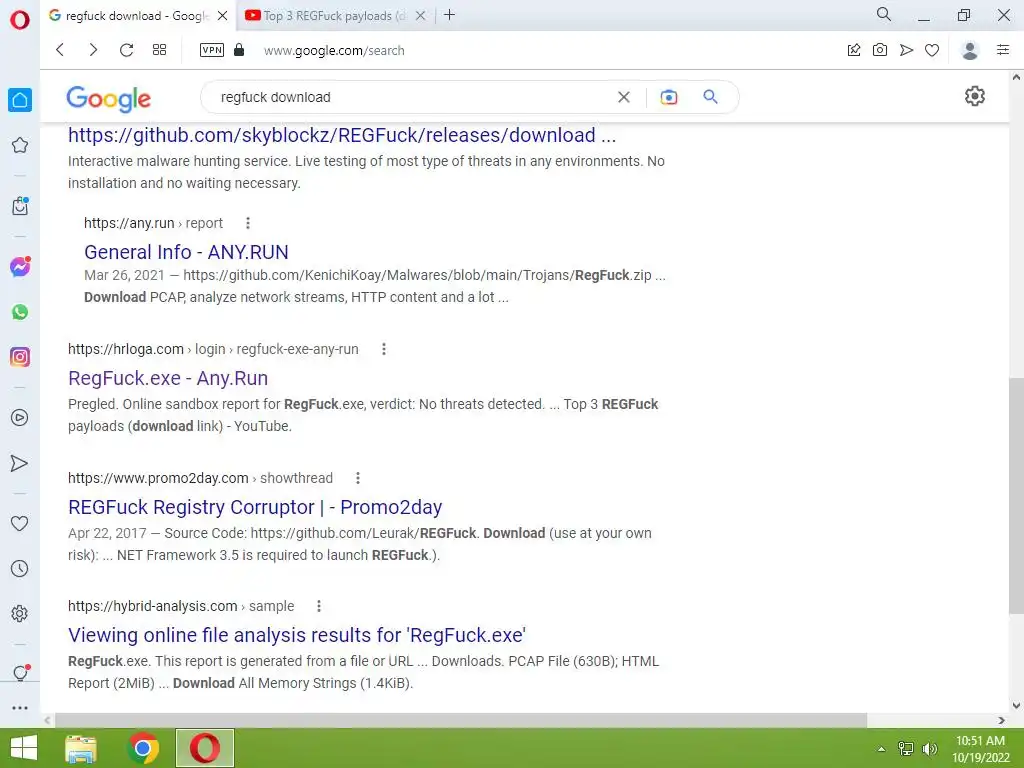Go forward to next page
The height and width of the screenshot is (768, 1024).
(93, 50)
